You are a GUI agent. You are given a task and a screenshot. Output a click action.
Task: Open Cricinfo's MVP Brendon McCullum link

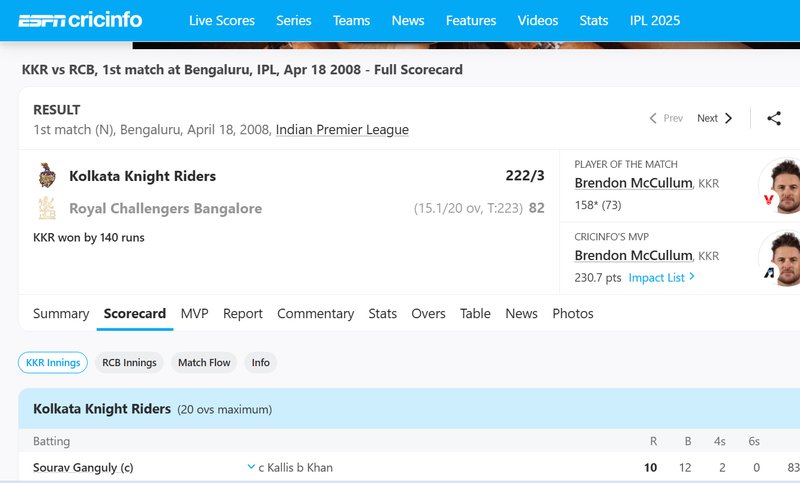pos(633,255)
